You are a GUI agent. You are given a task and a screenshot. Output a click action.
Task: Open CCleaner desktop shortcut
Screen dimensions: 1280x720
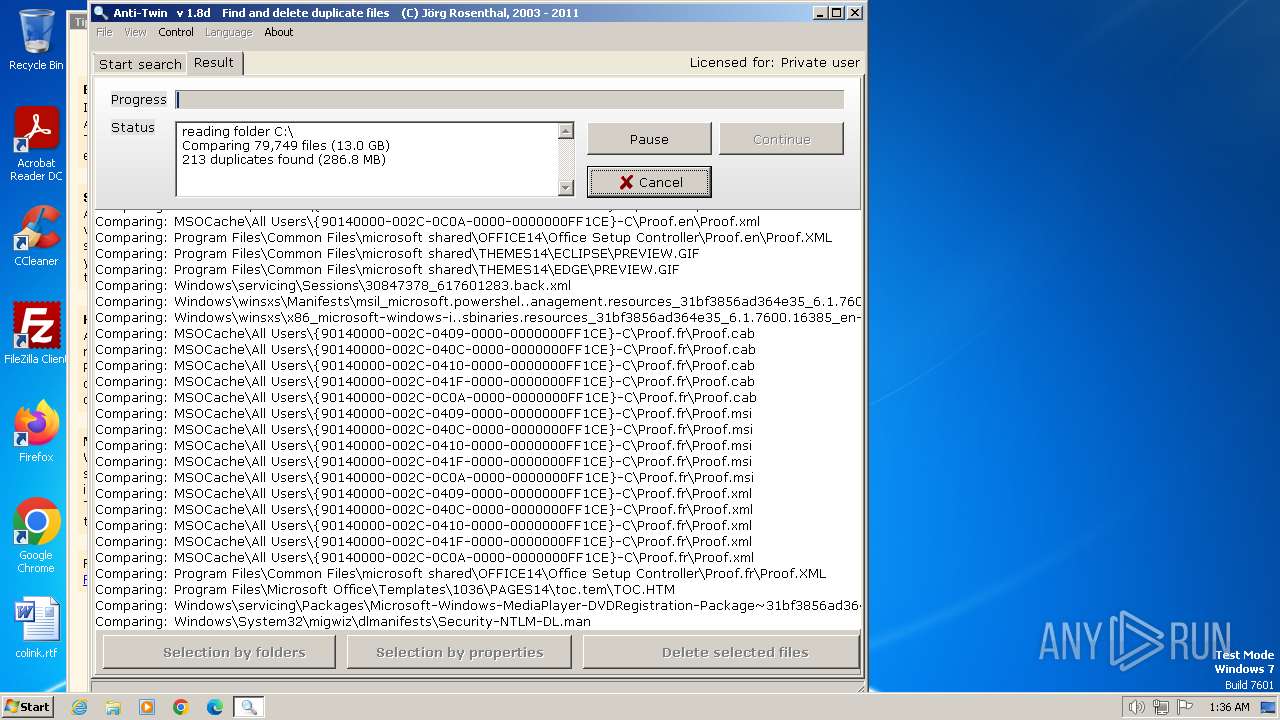(x=36, y=236)
